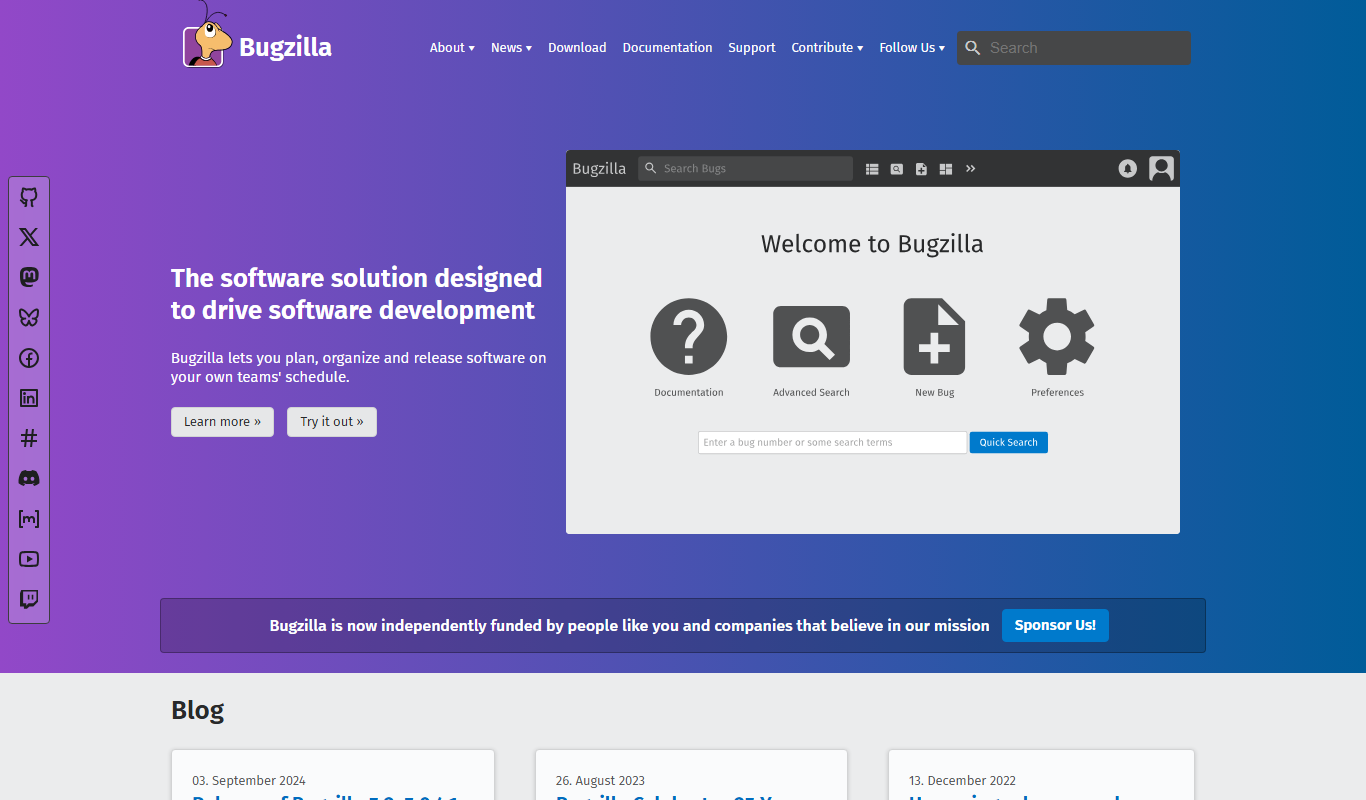Click the new file icon in demo toolbar
1366x800 pixels.
pos(921,169)
